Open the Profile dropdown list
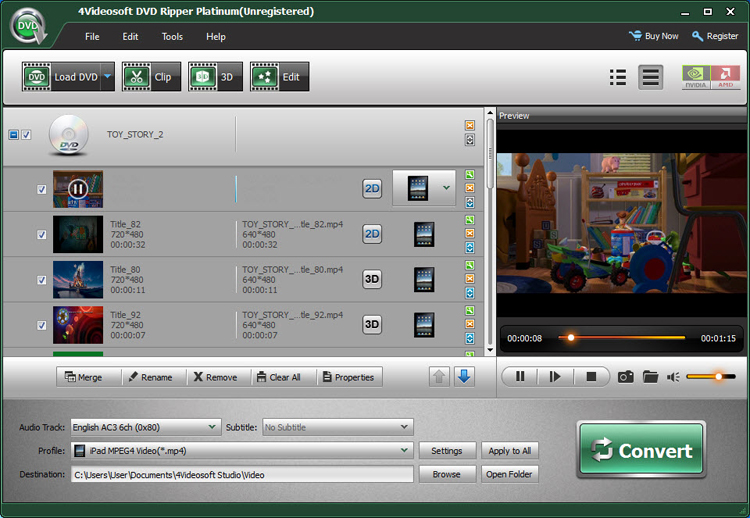 pyautogui.click(x=242, y=451)
